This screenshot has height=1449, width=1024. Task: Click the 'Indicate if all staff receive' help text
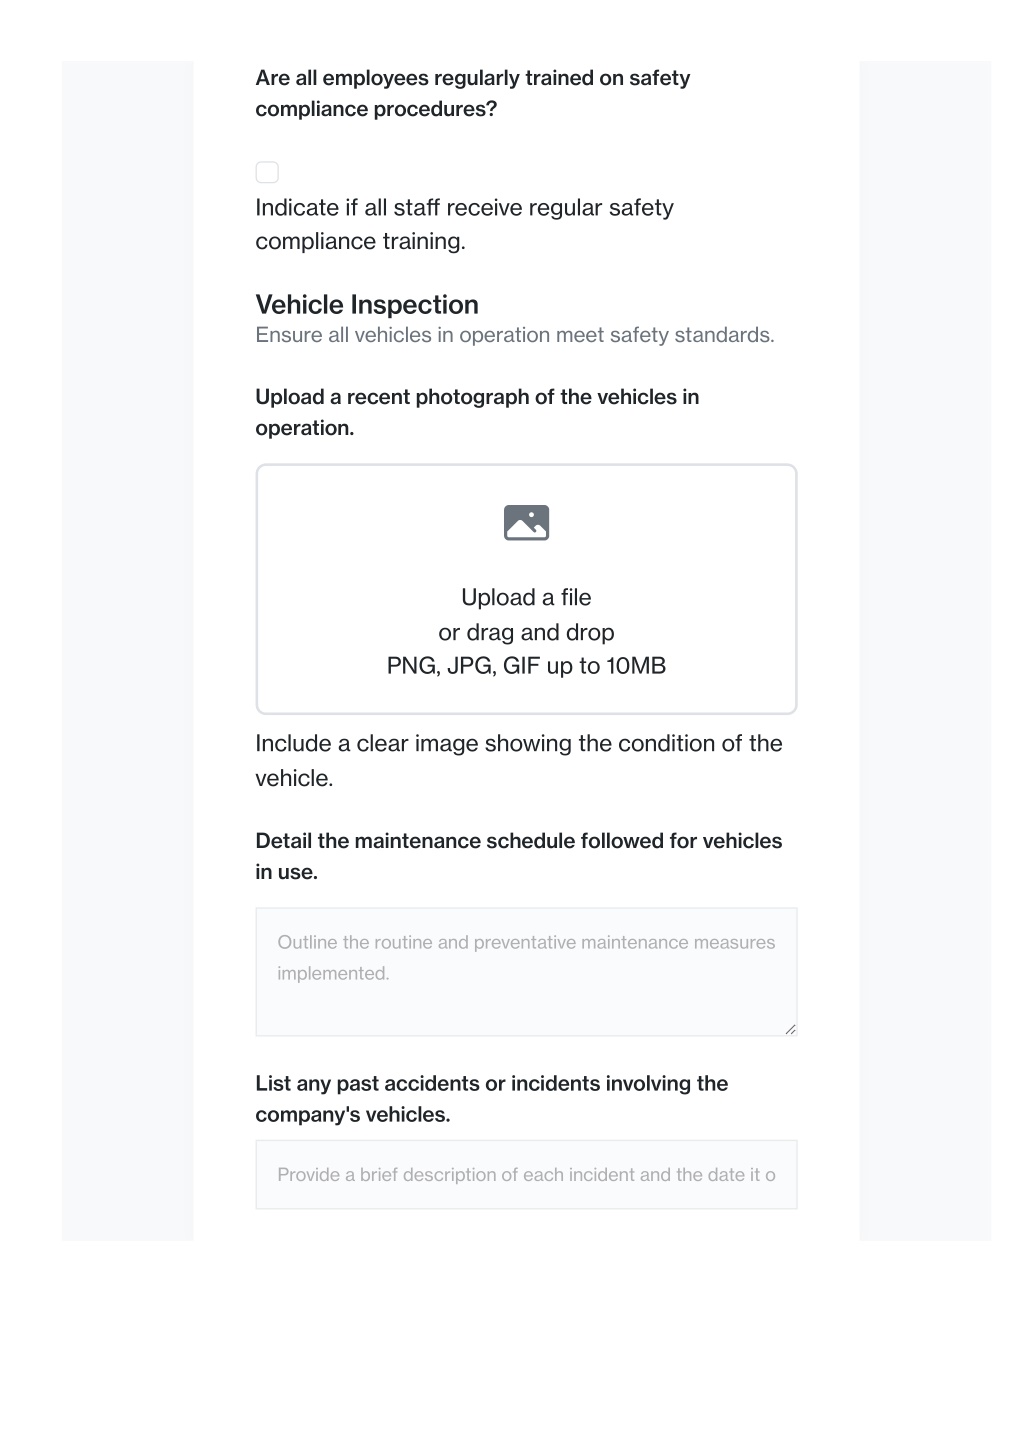tap(465, 224)
